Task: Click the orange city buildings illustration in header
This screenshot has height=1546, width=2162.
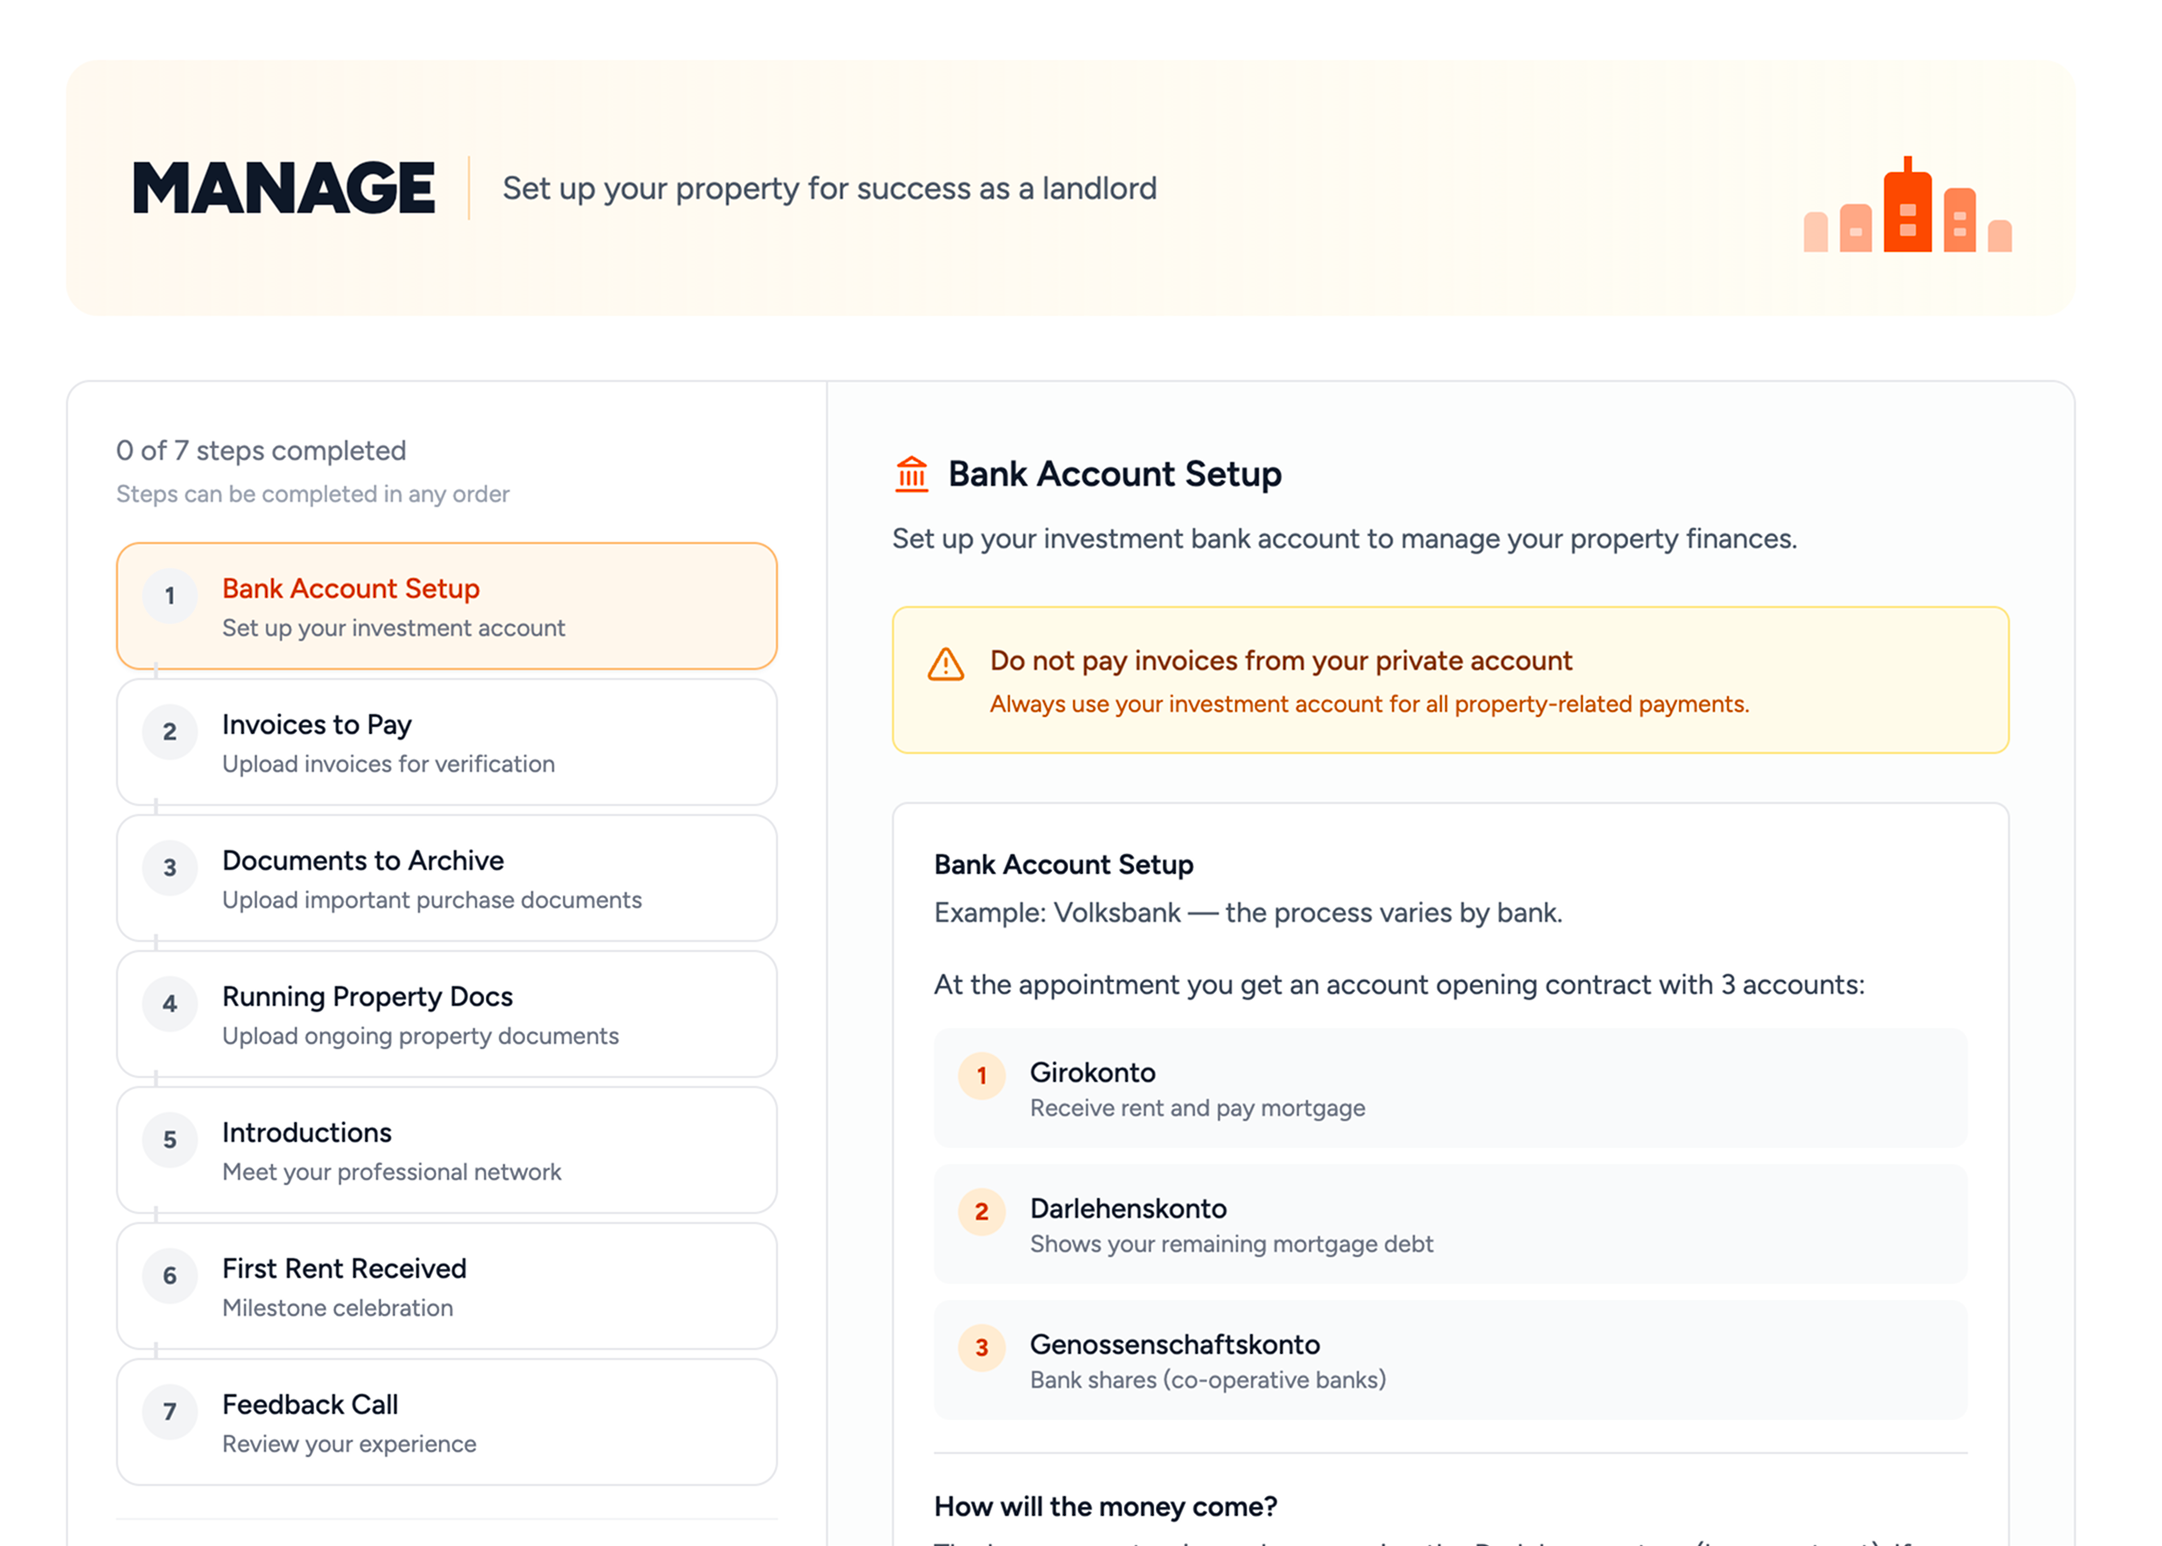Action: point(1907,205)
